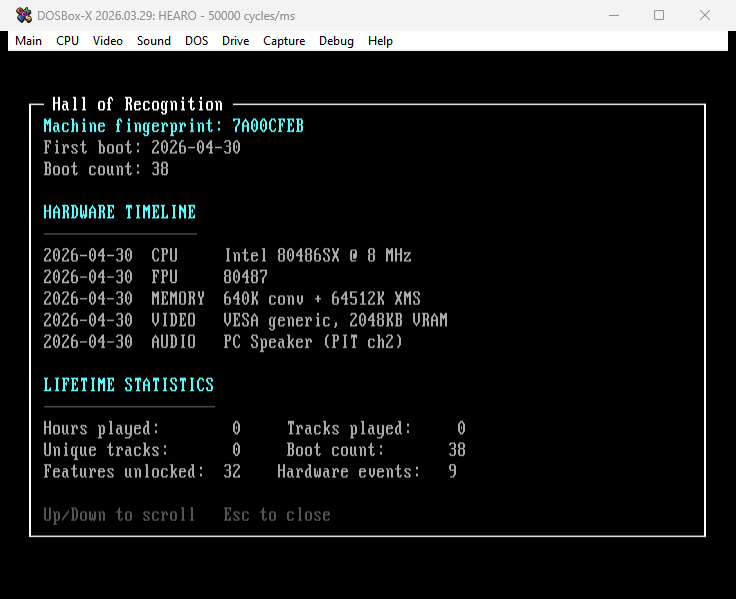Click the 'Up/Down to scroll' hint
736x599 pixels.
click(119, 515)
